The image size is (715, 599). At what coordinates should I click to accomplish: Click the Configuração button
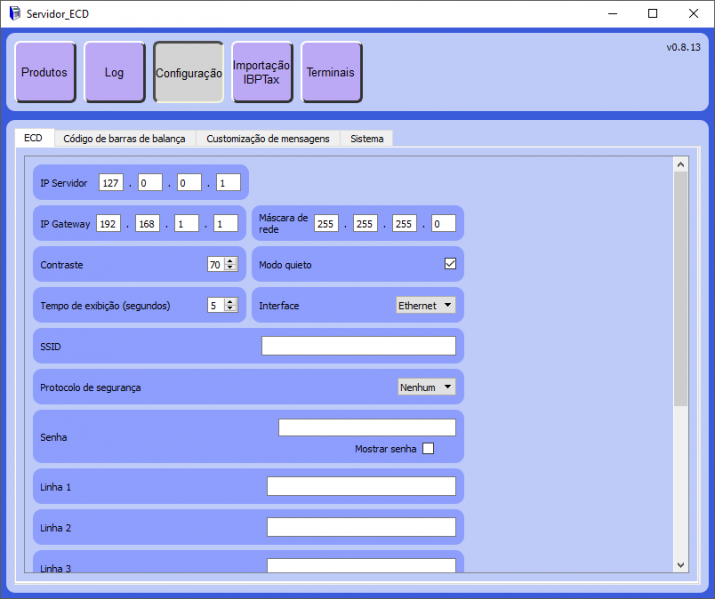tap(188, 72)
